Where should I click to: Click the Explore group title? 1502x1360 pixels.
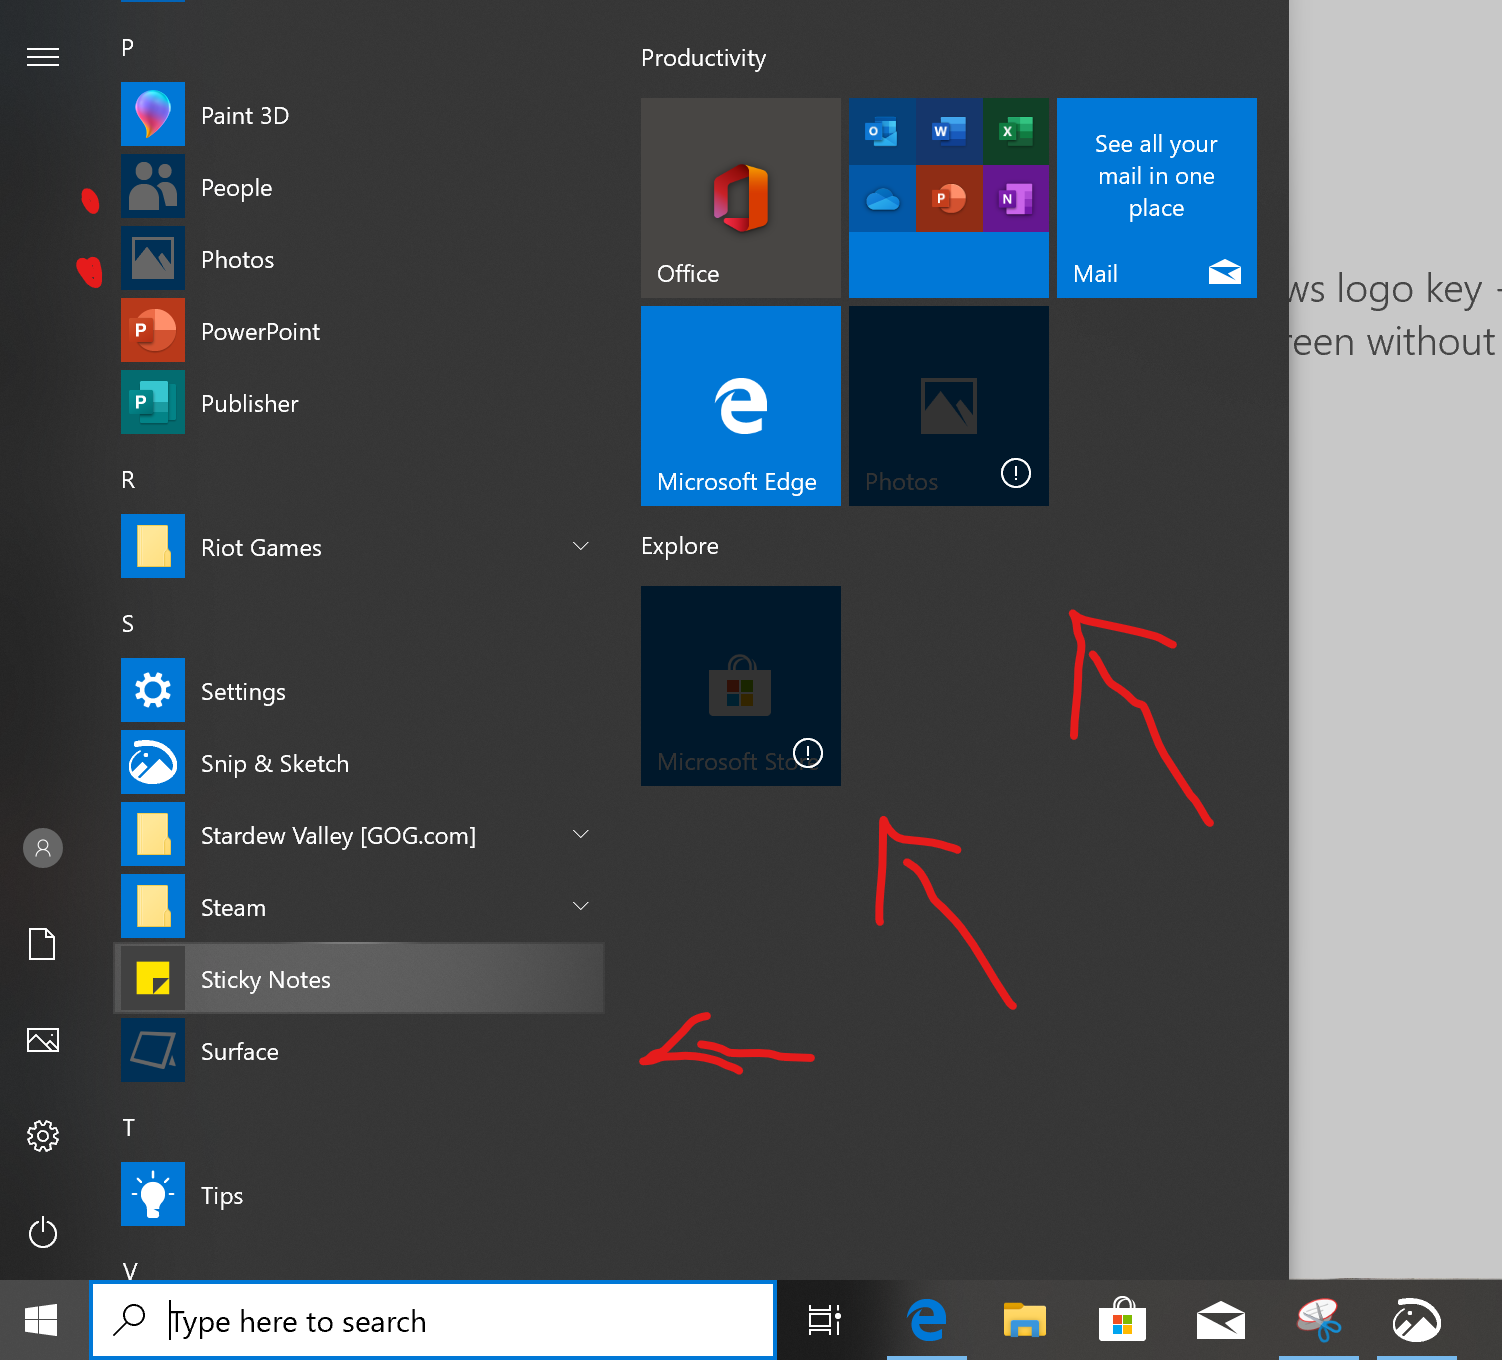click(680, 546)
